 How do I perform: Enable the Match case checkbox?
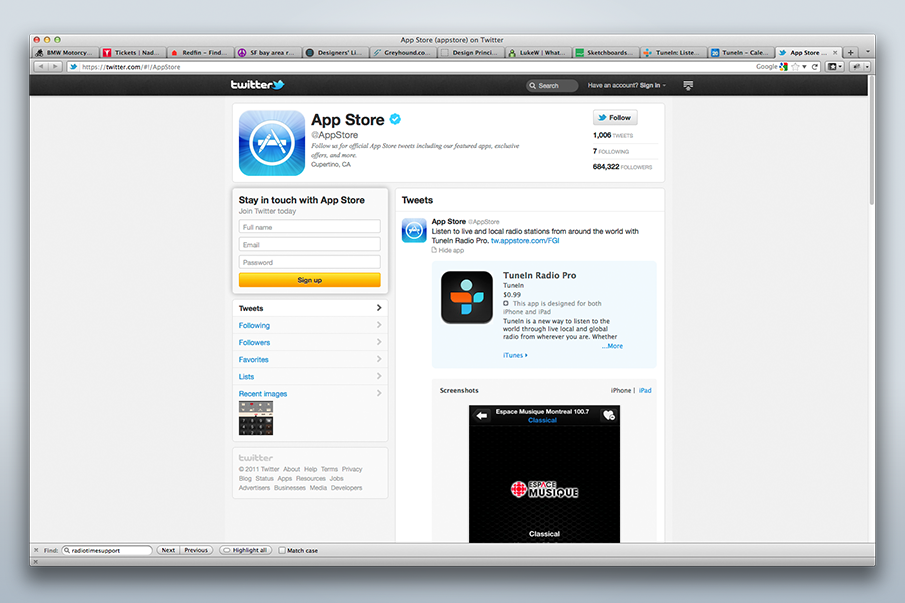pyautogui.click(x=282, y=550)
